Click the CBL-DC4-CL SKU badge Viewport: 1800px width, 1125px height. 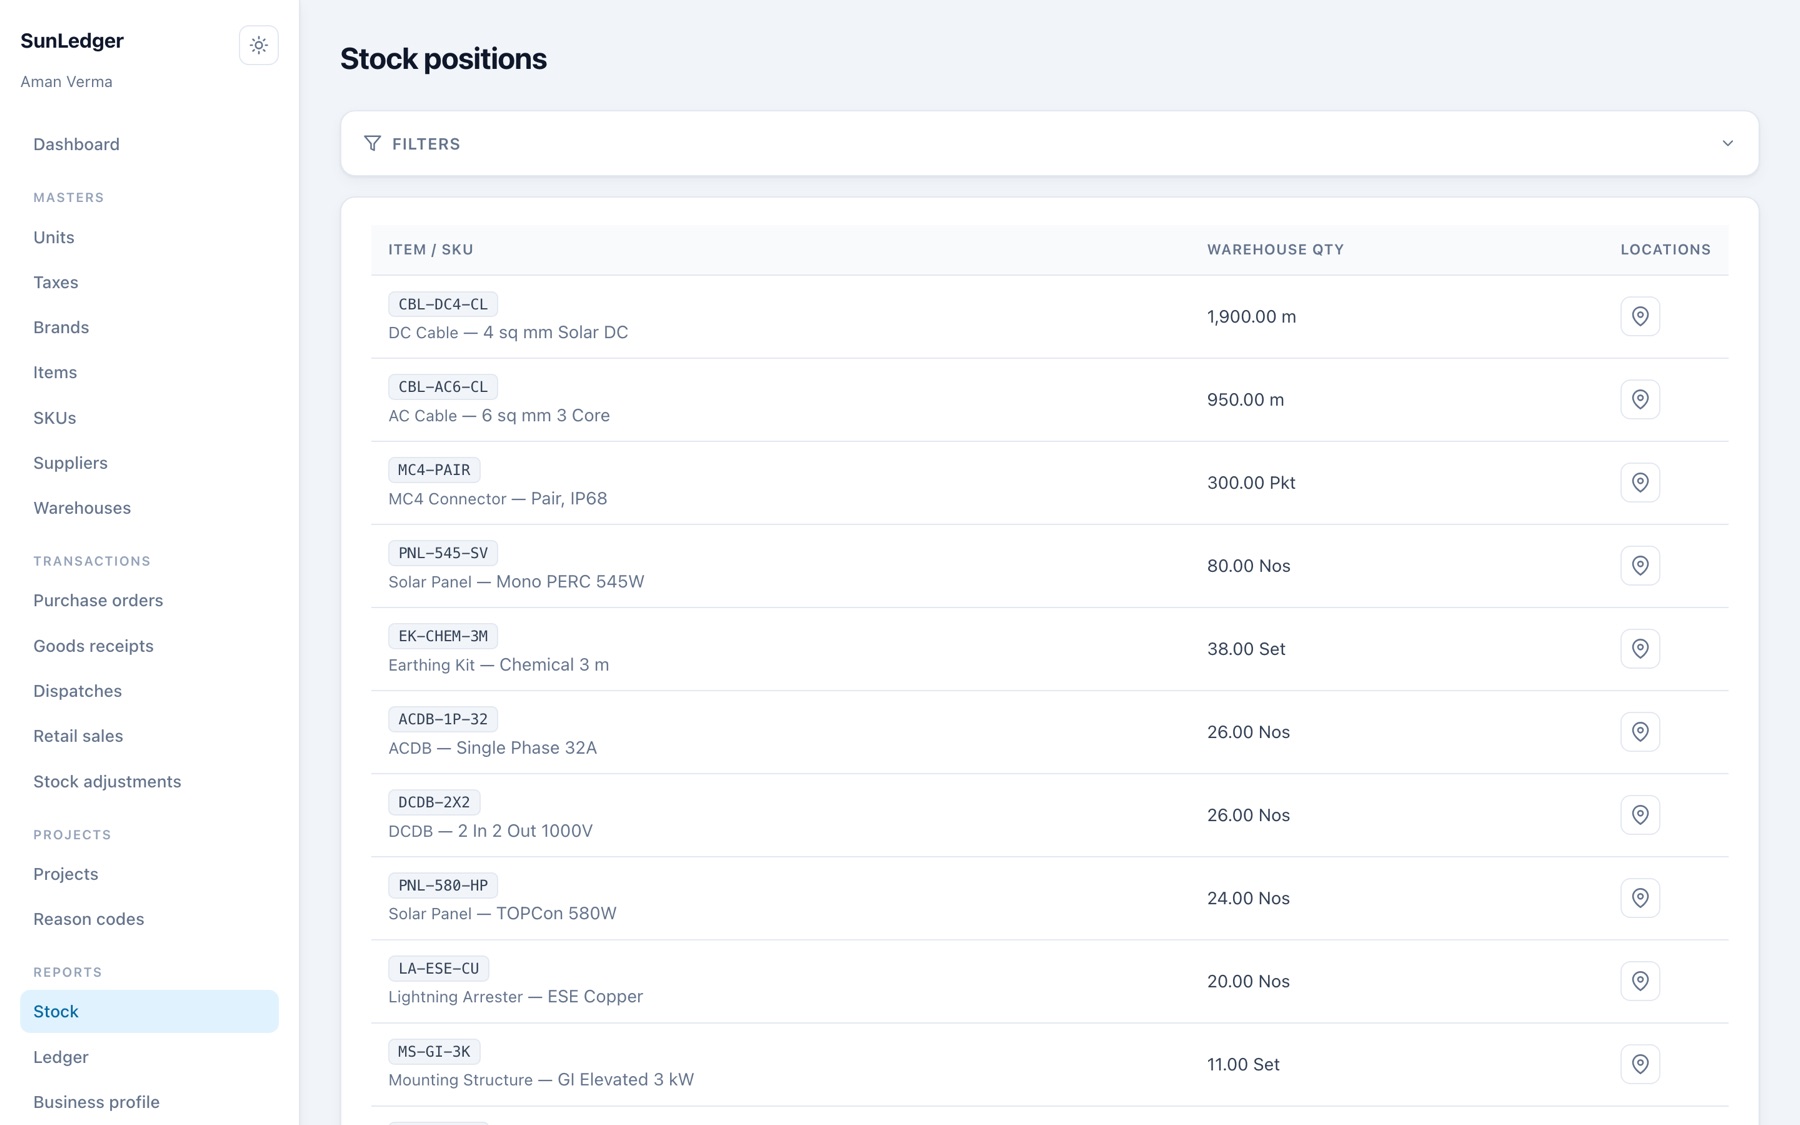(443, 304)
